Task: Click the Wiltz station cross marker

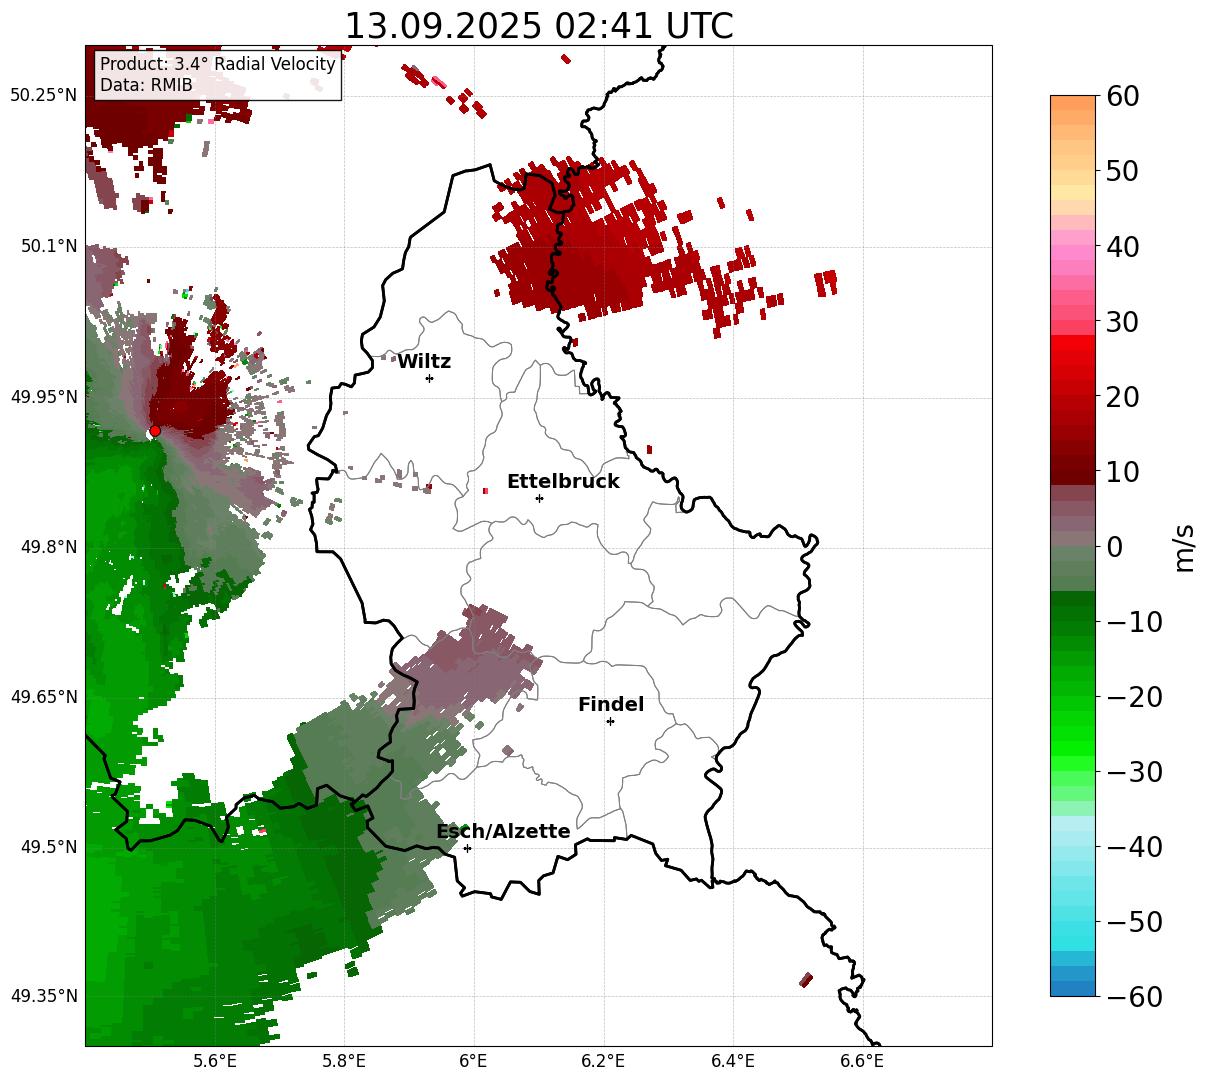Action: coord(429,378)
